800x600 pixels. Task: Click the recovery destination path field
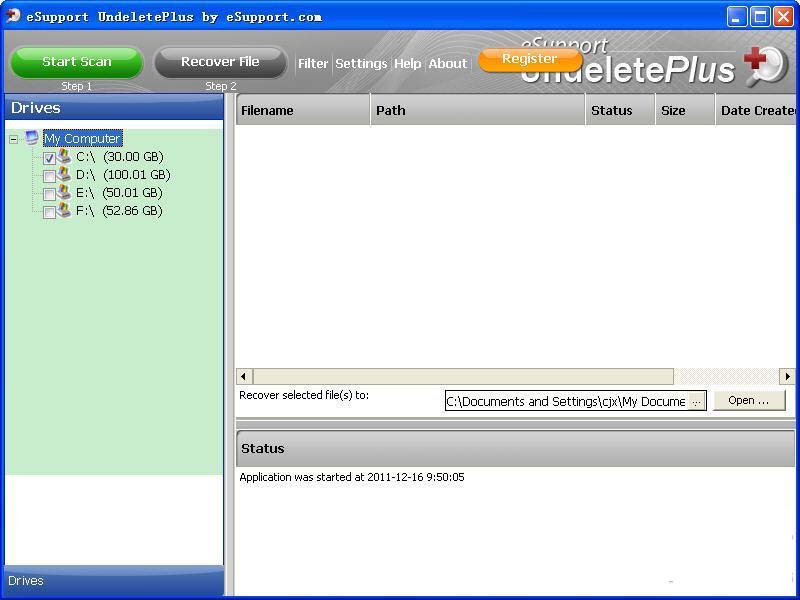tap(566, 401)
